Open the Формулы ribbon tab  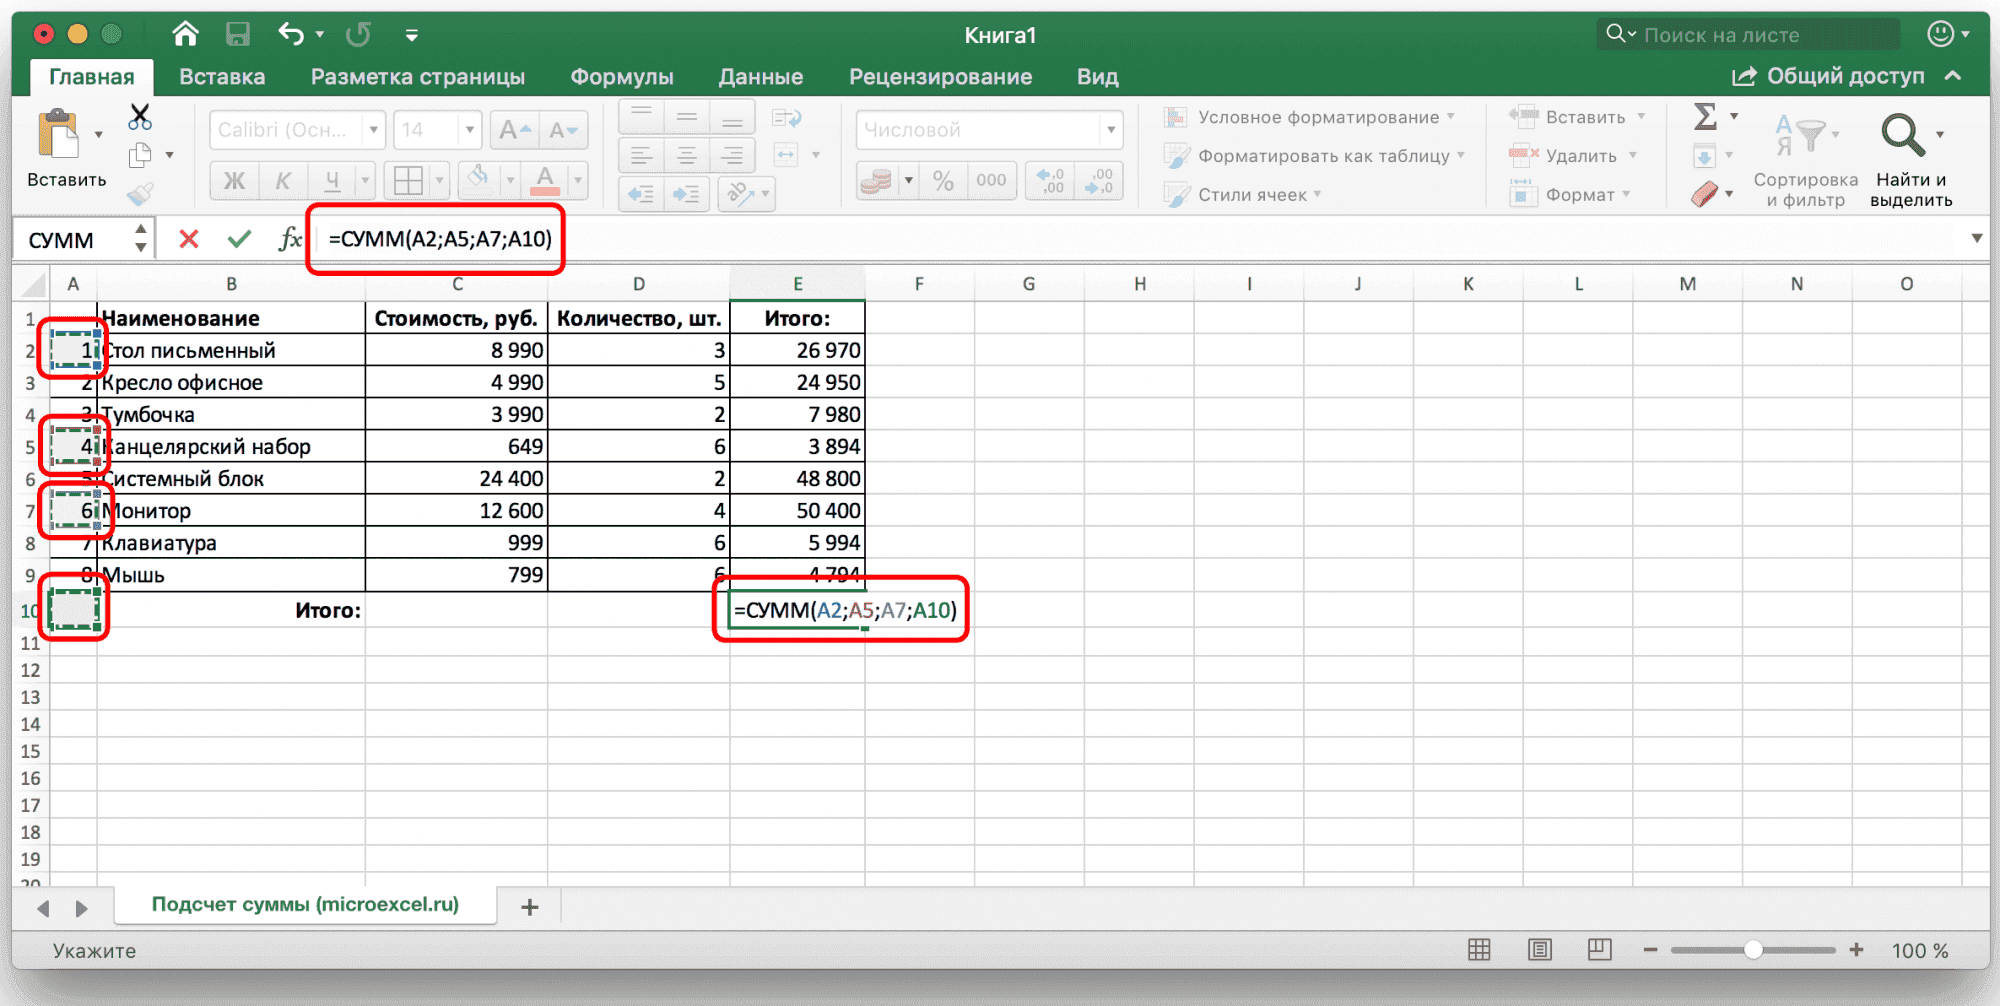click(621, 77)
